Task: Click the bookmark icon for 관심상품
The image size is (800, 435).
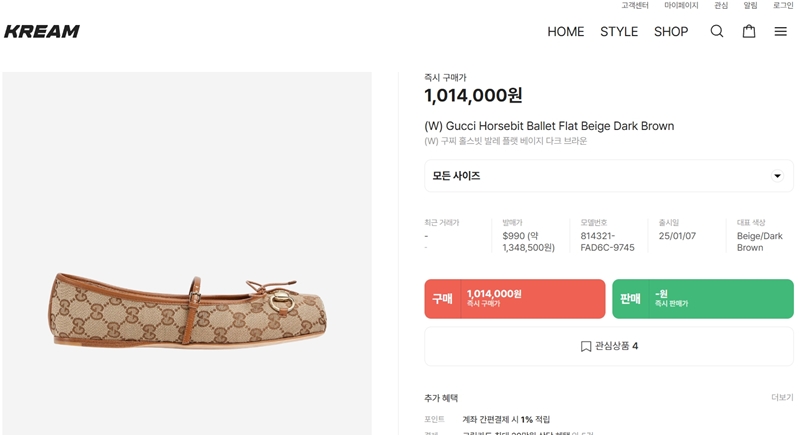Action: [x=586, y=346]
